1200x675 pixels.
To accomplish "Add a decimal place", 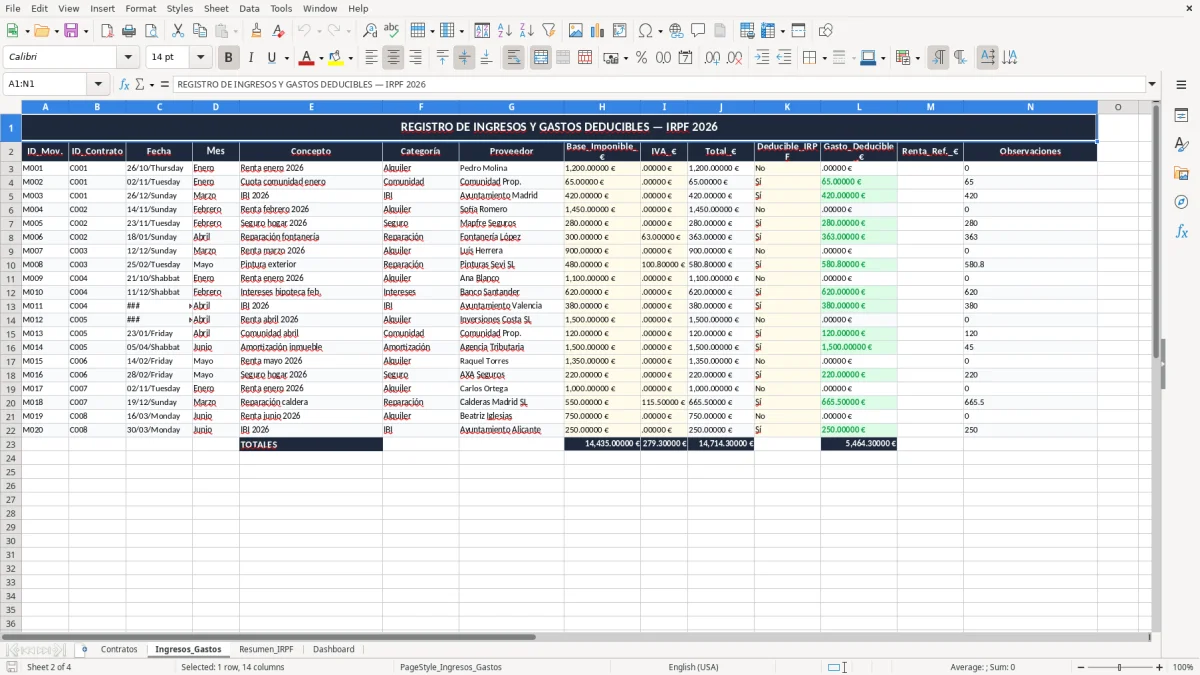I will click(x=712, y=58).
